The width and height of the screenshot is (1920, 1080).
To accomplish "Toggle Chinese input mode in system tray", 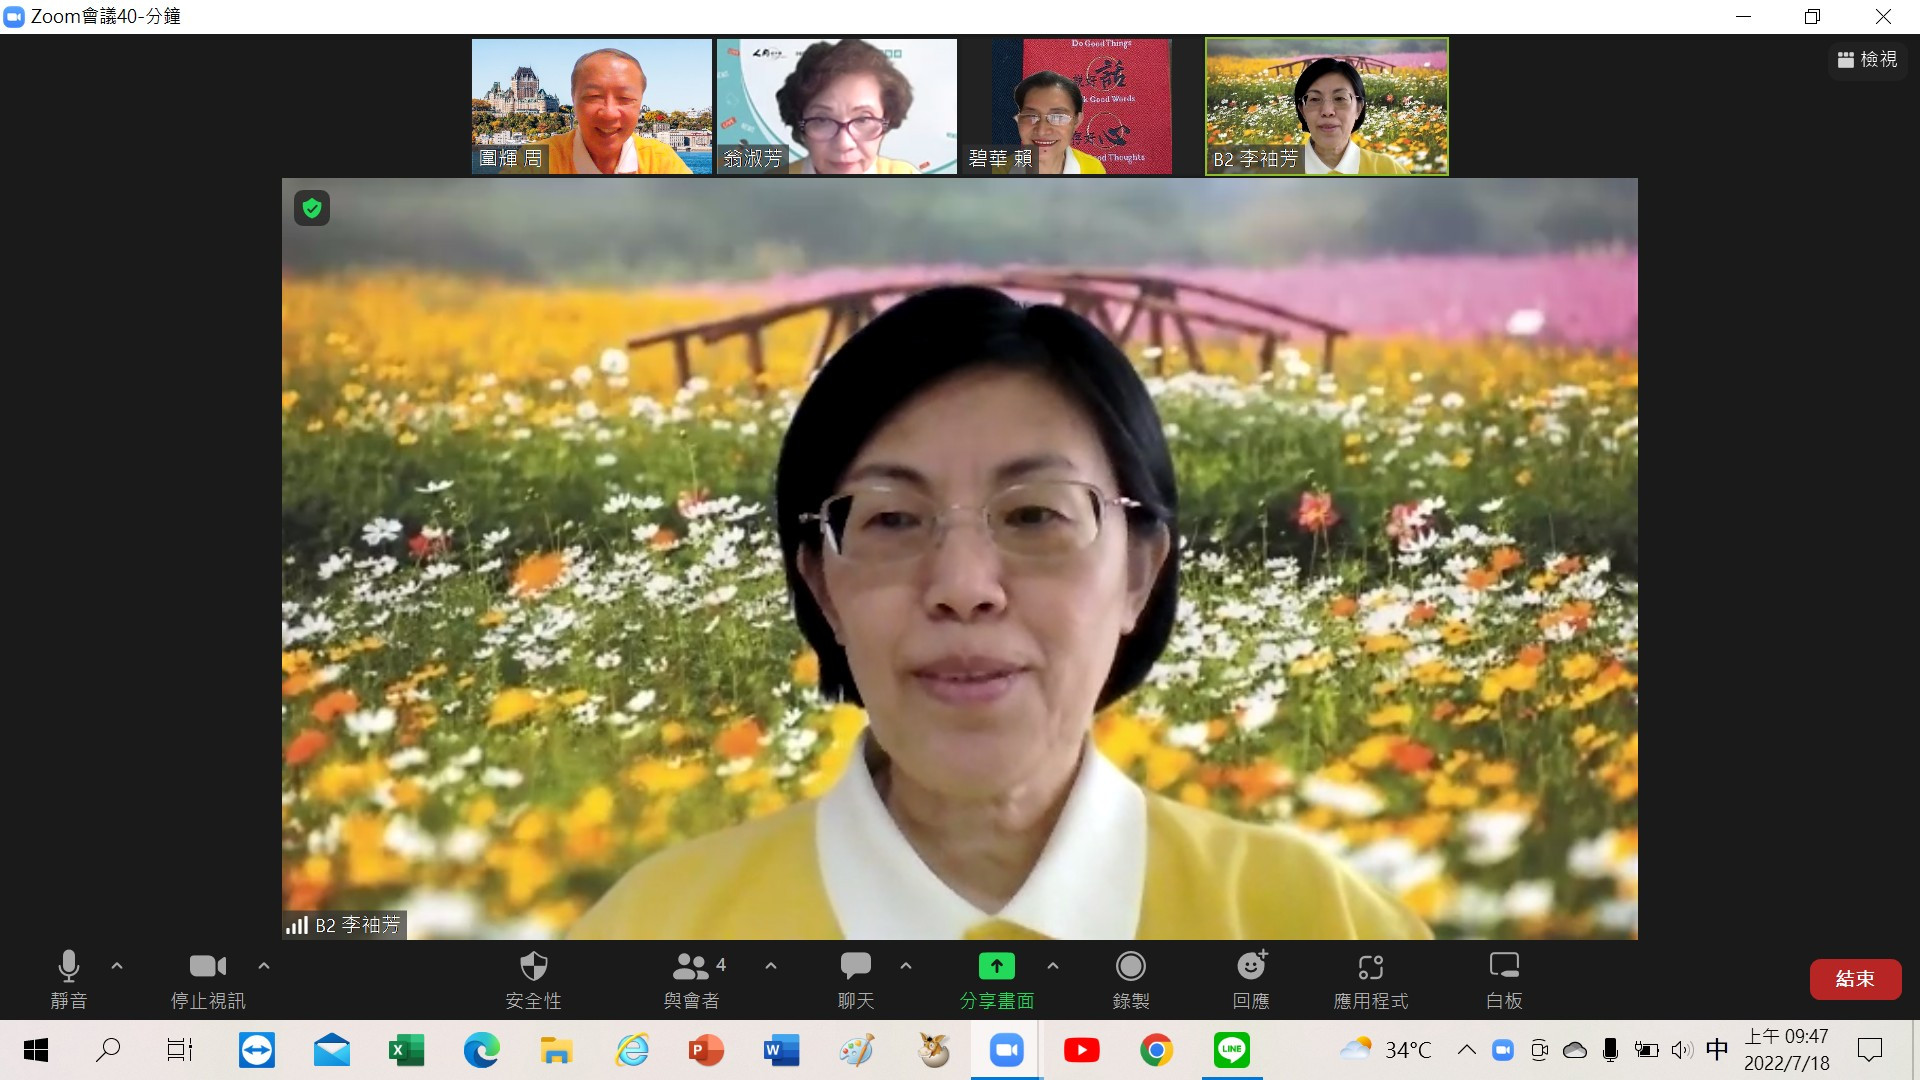I will 1717,1049.
